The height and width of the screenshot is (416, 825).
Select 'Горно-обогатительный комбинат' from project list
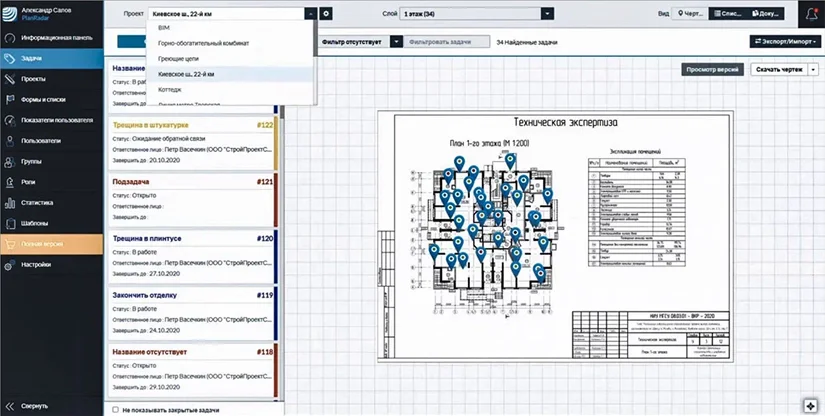[x=204, y=45]
